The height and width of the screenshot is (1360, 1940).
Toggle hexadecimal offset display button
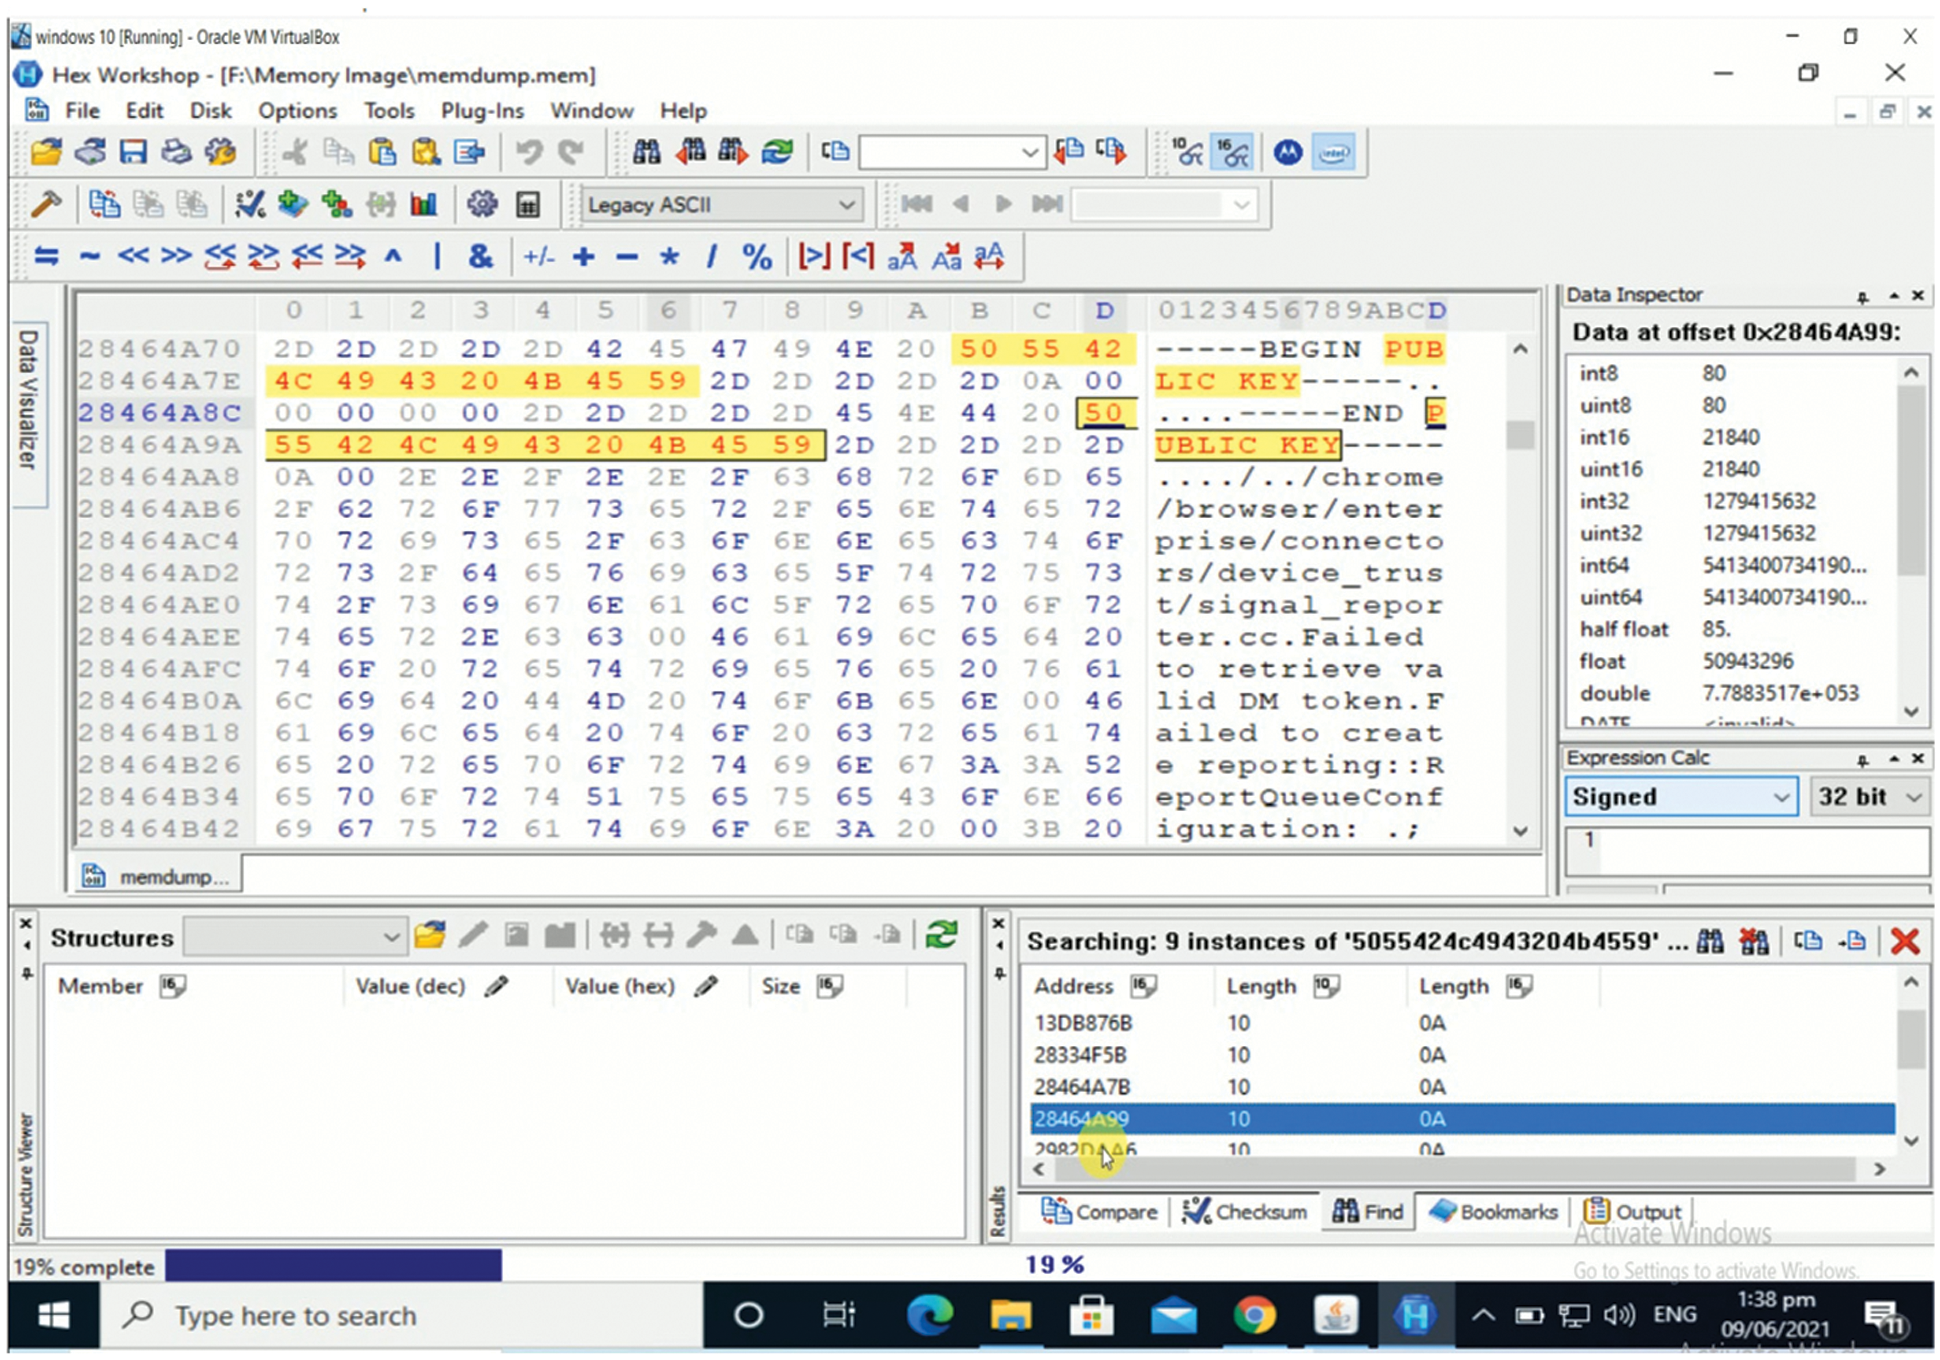(x=1232, y=152)
